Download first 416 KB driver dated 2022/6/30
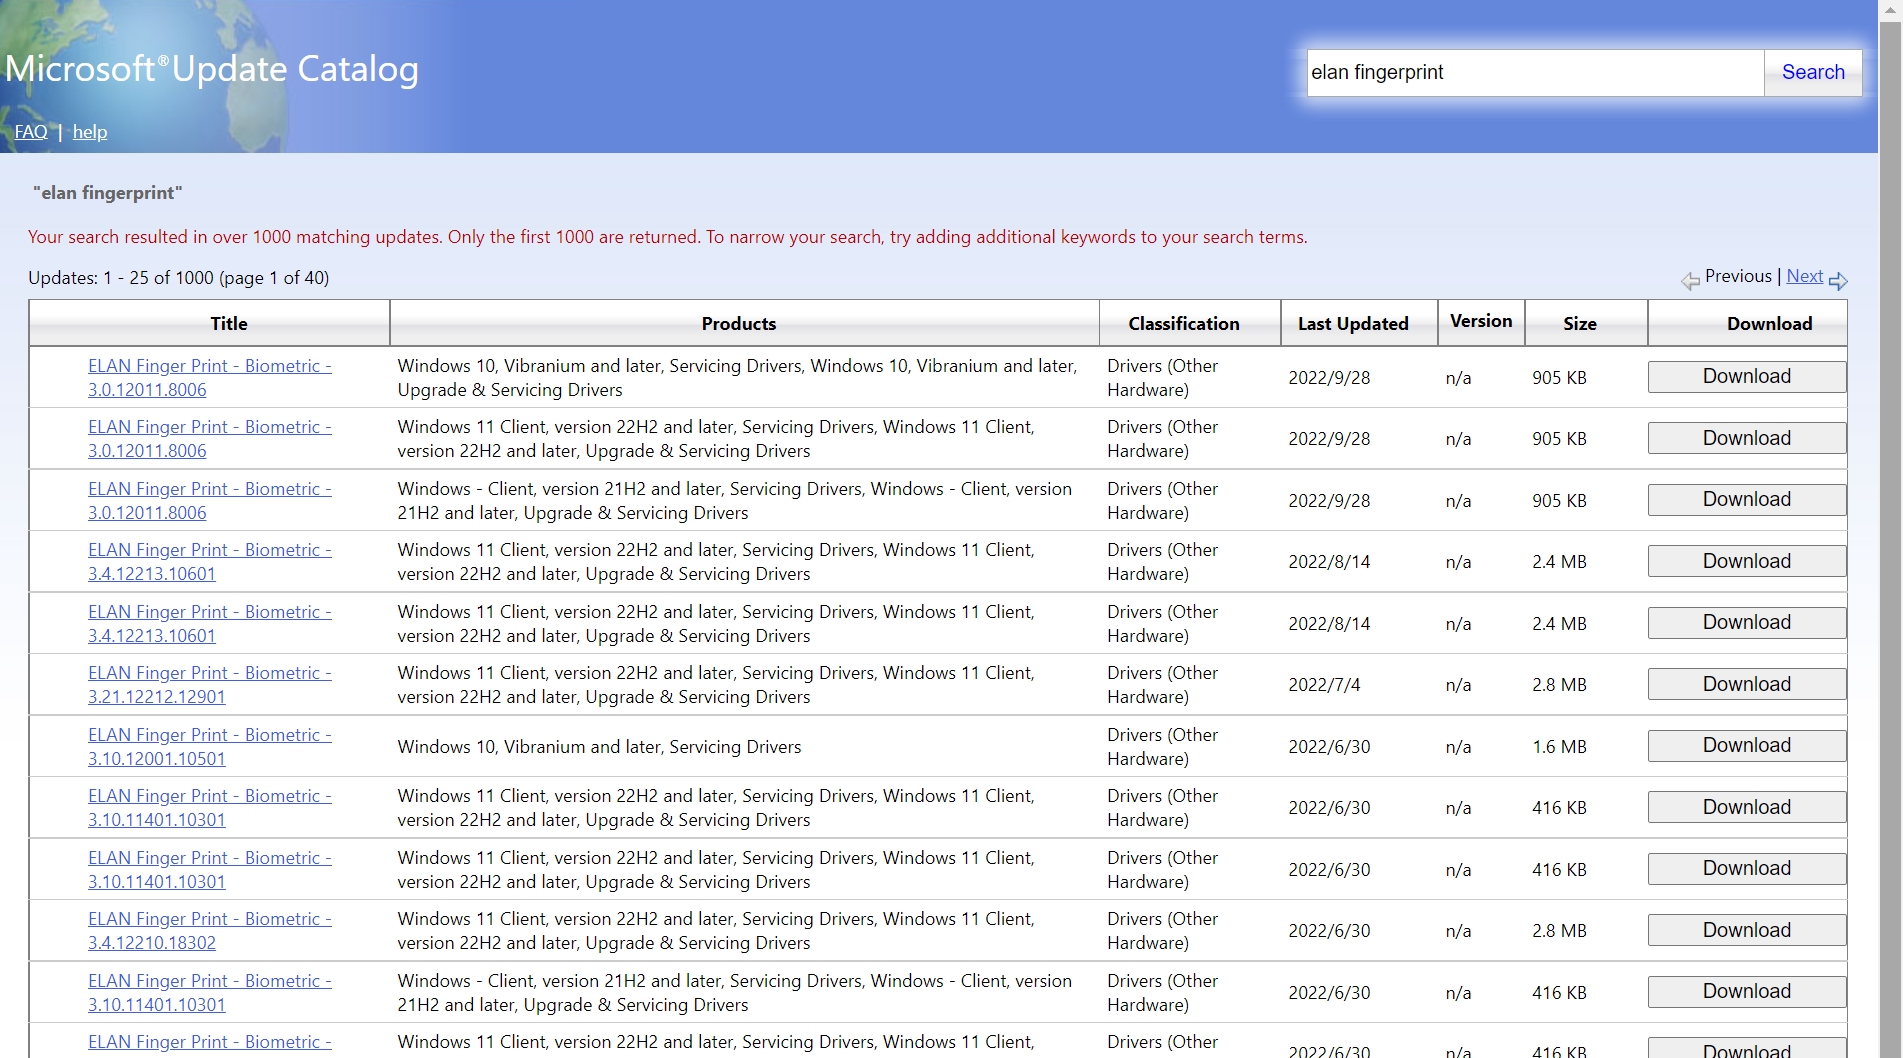 (1746, 807)
